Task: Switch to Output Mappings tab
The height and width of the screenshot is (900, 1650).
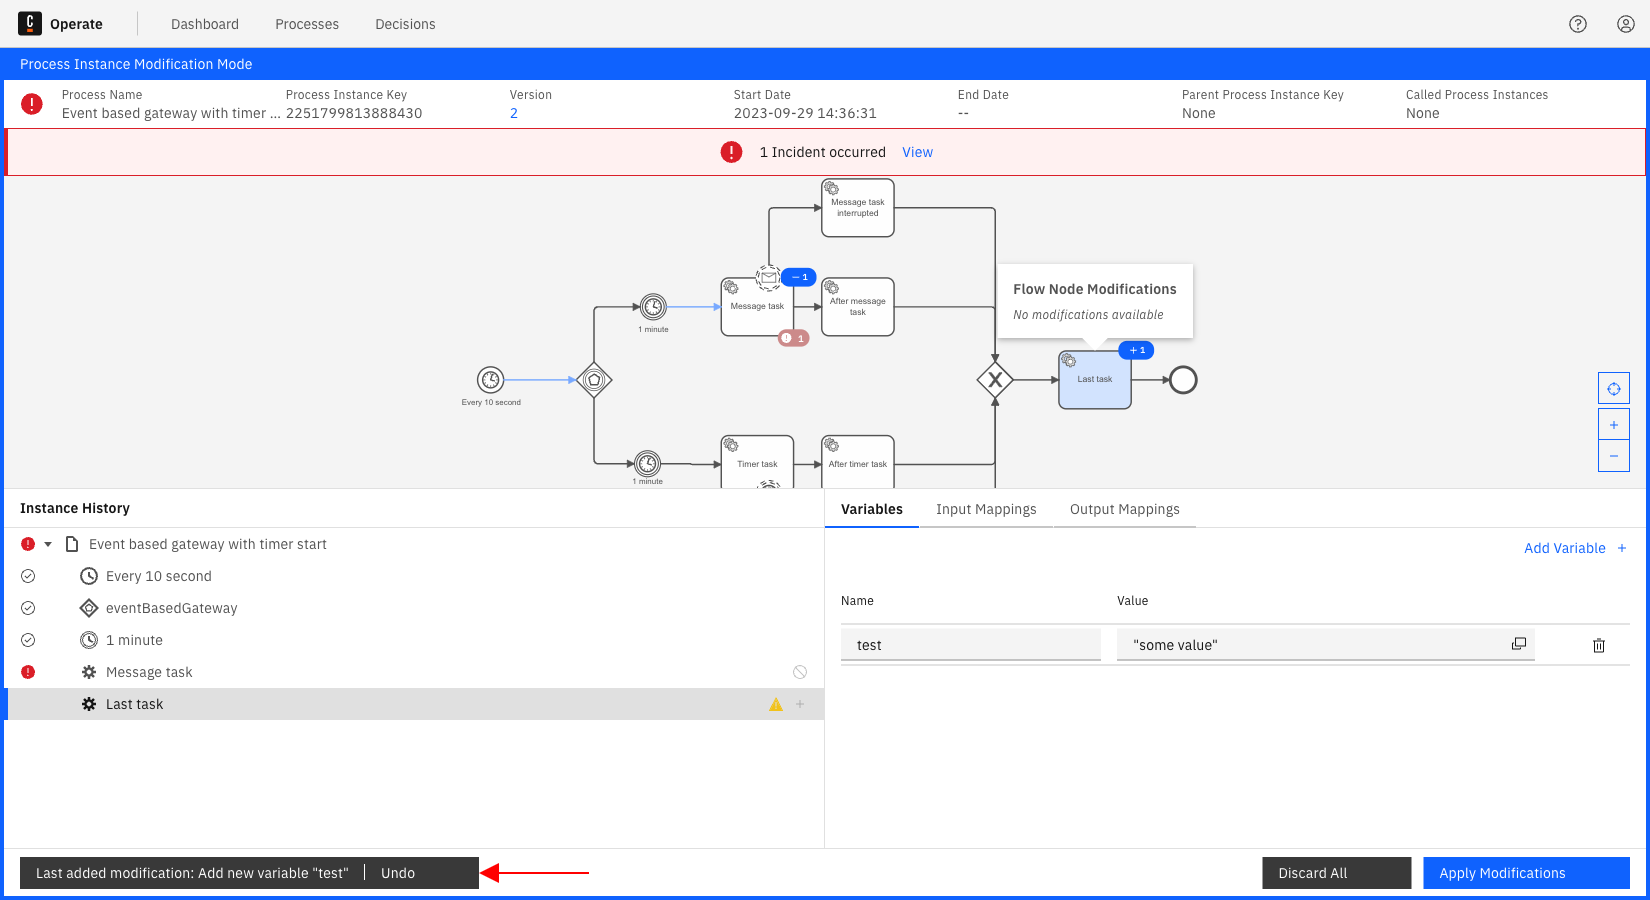Action: click(1124, 509)
